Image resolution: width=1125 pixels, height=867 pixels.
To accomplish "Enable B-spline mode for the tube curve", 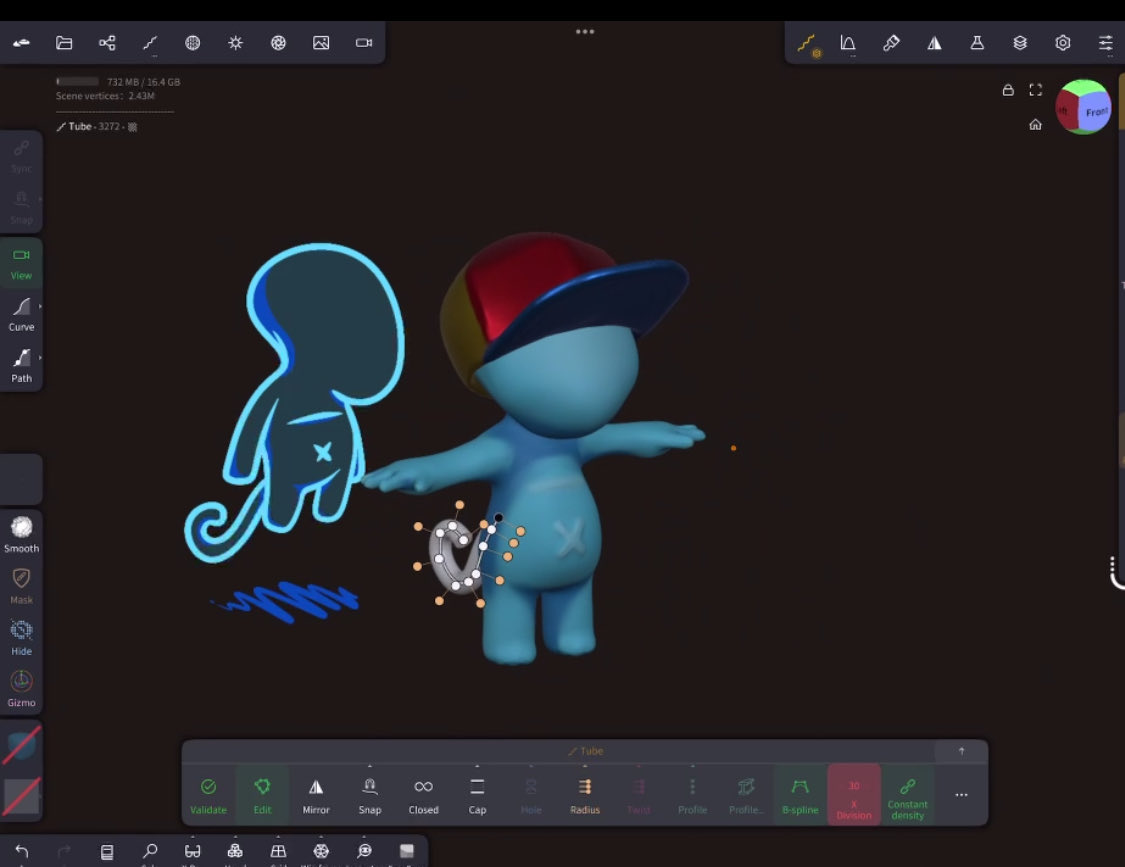I will (800, 794).
